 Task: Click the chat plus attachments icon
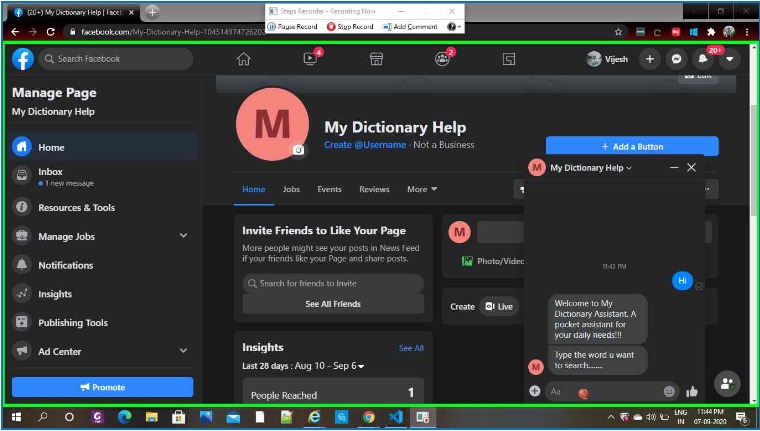click(535, 391)
